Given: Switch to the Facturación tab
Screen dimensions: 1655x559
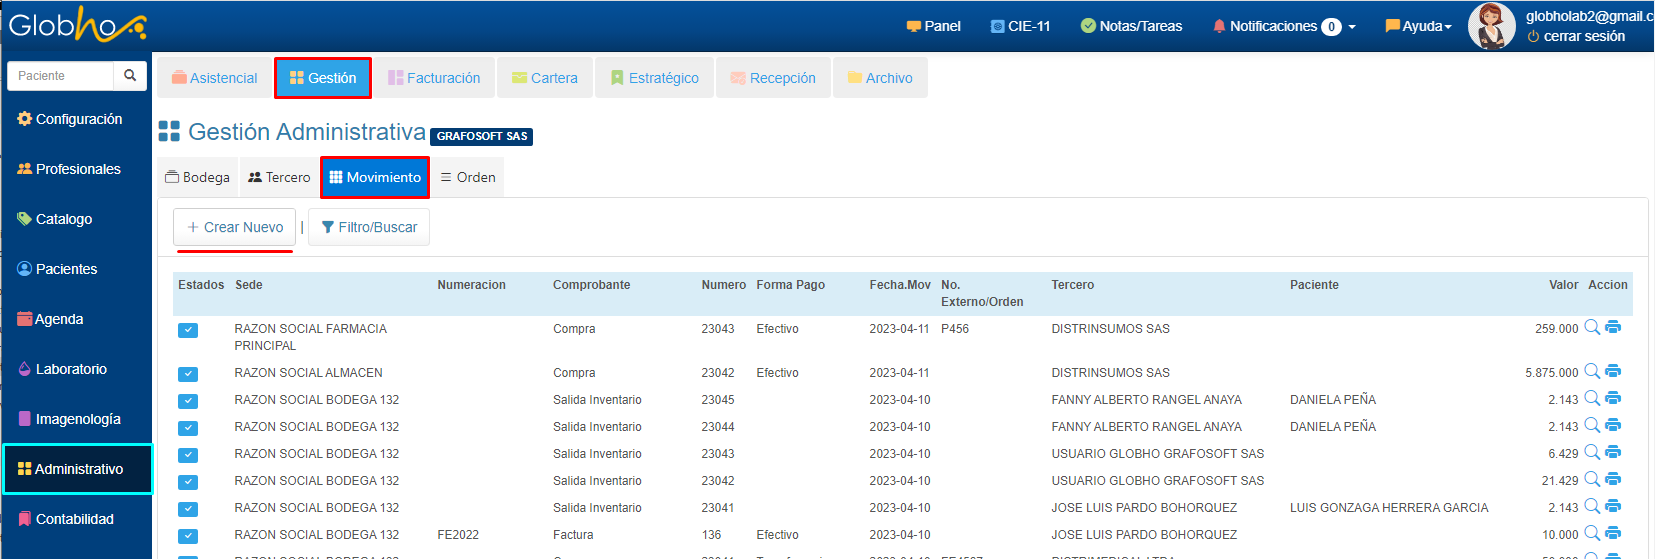Looking at the screenshot, I should coord(434,78).
